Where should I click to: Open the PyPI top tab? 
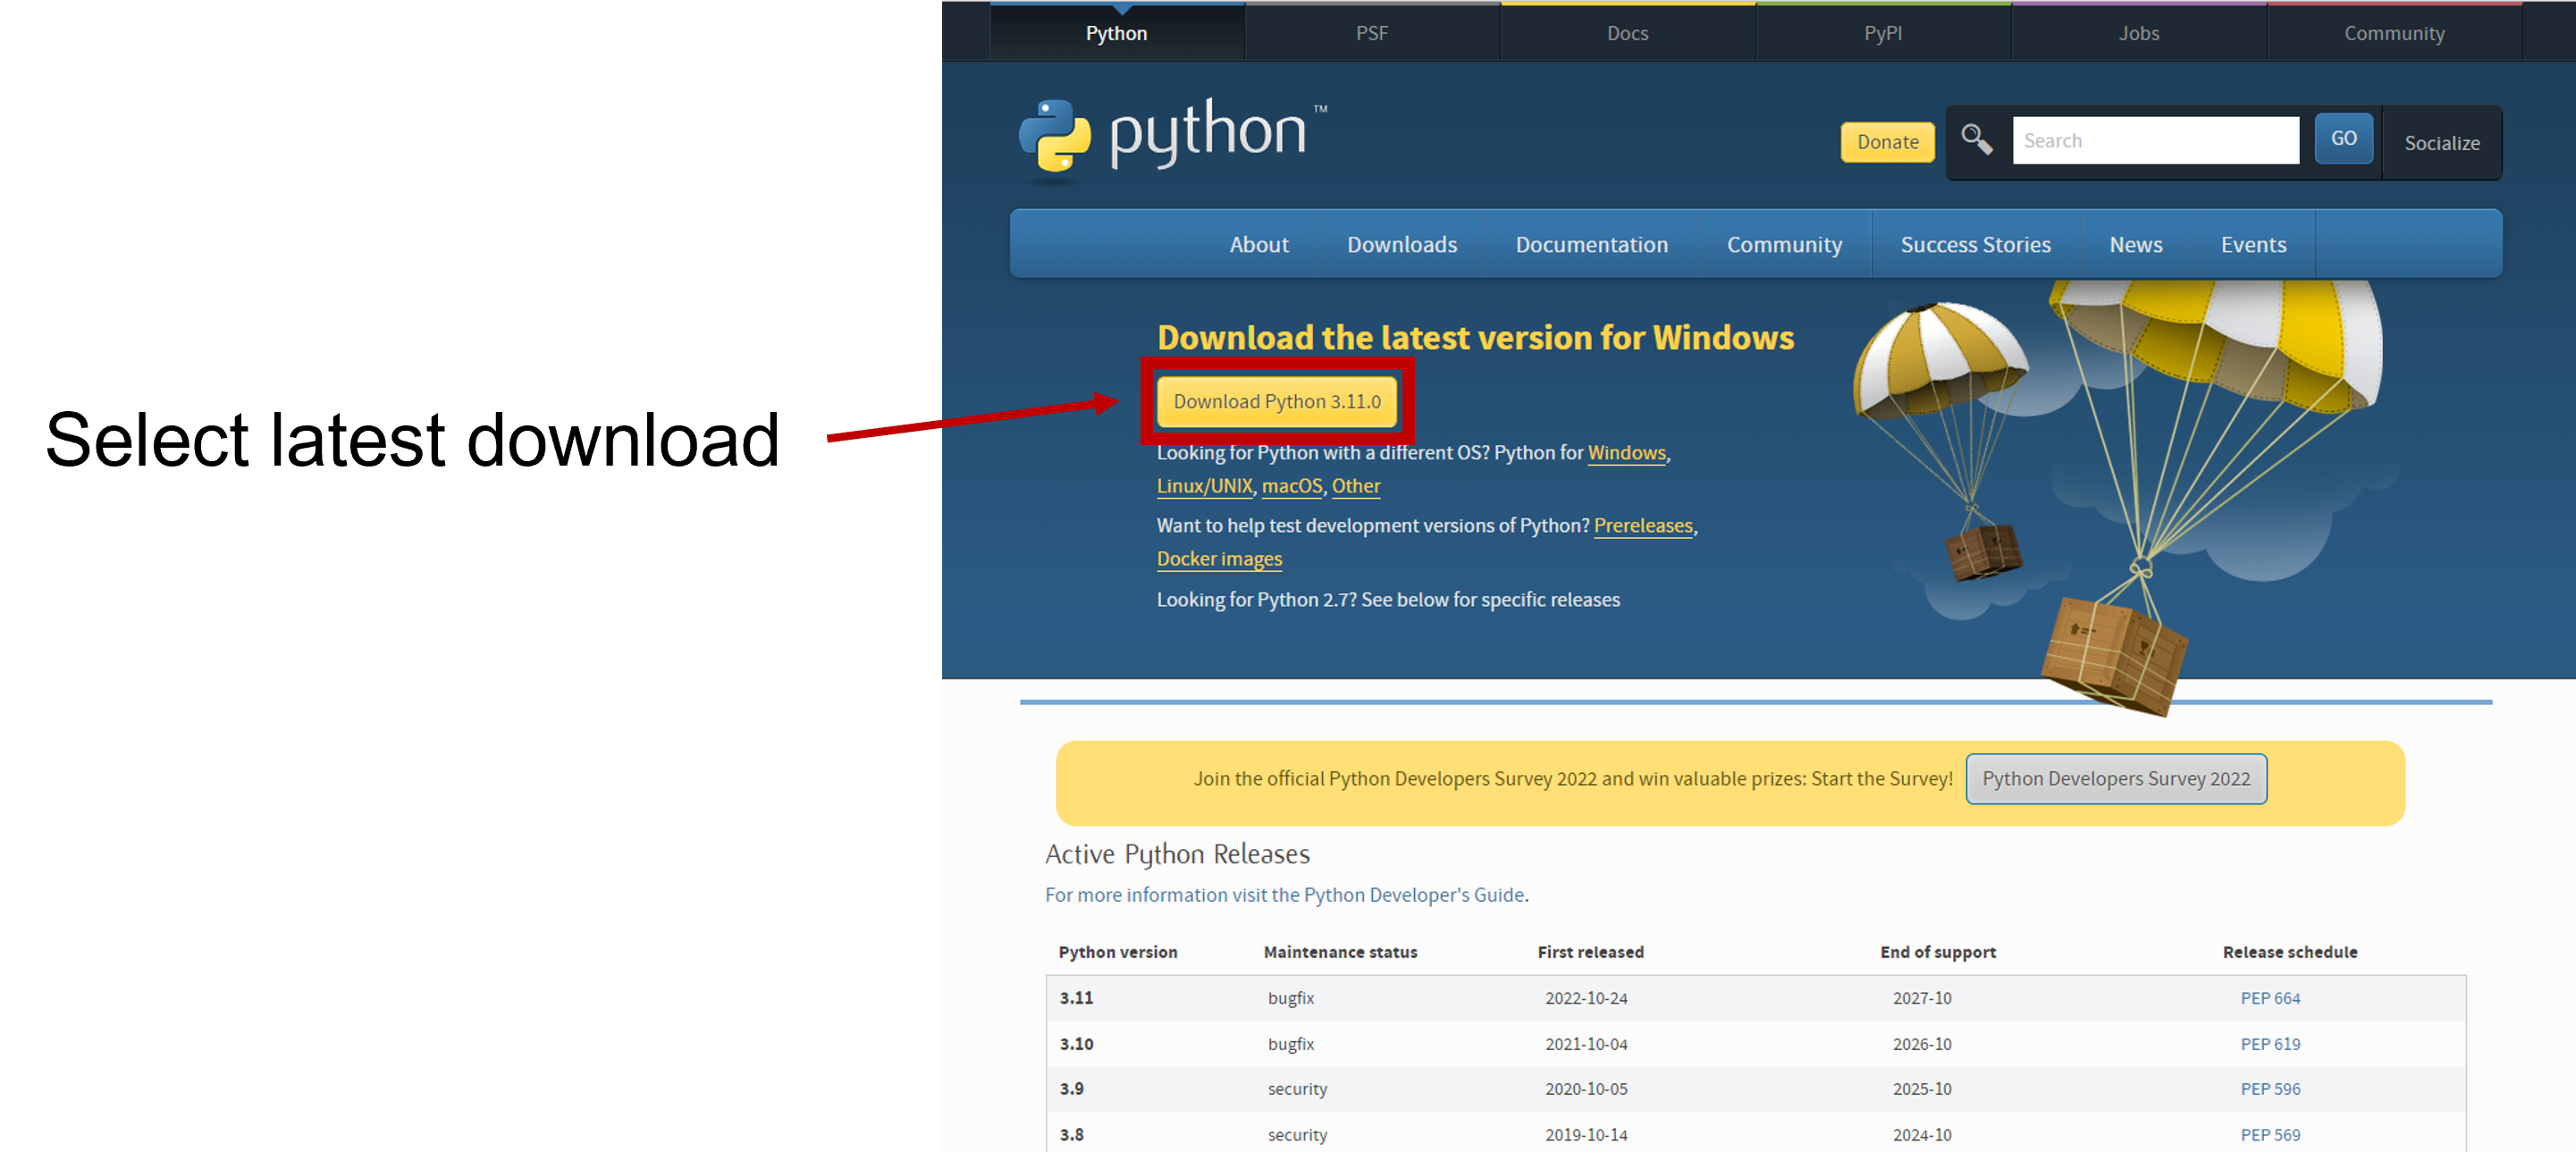click(x=1882, y=33)
